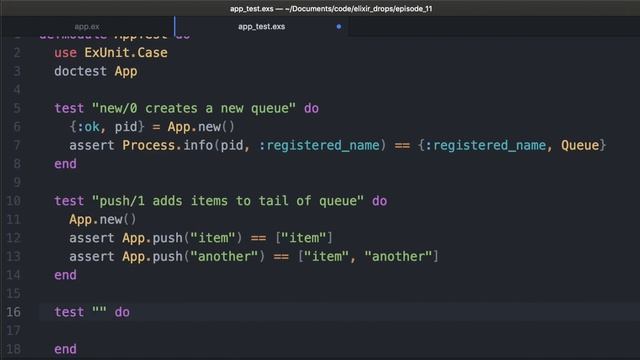Click the string "new/0 creates a new queue"

193,108
